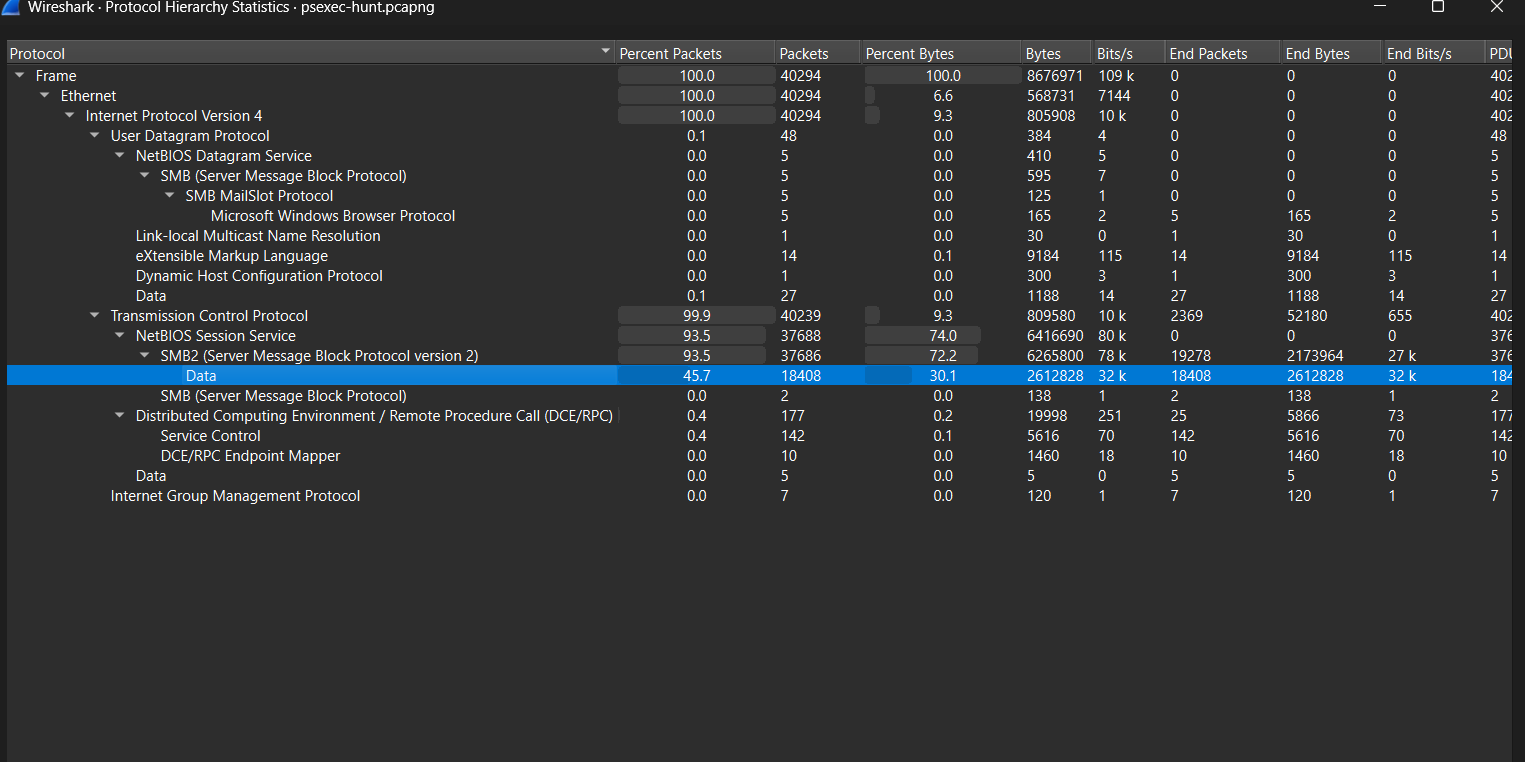Select the Service Control row
This screenshot has width=1525, height=762.
760,436
